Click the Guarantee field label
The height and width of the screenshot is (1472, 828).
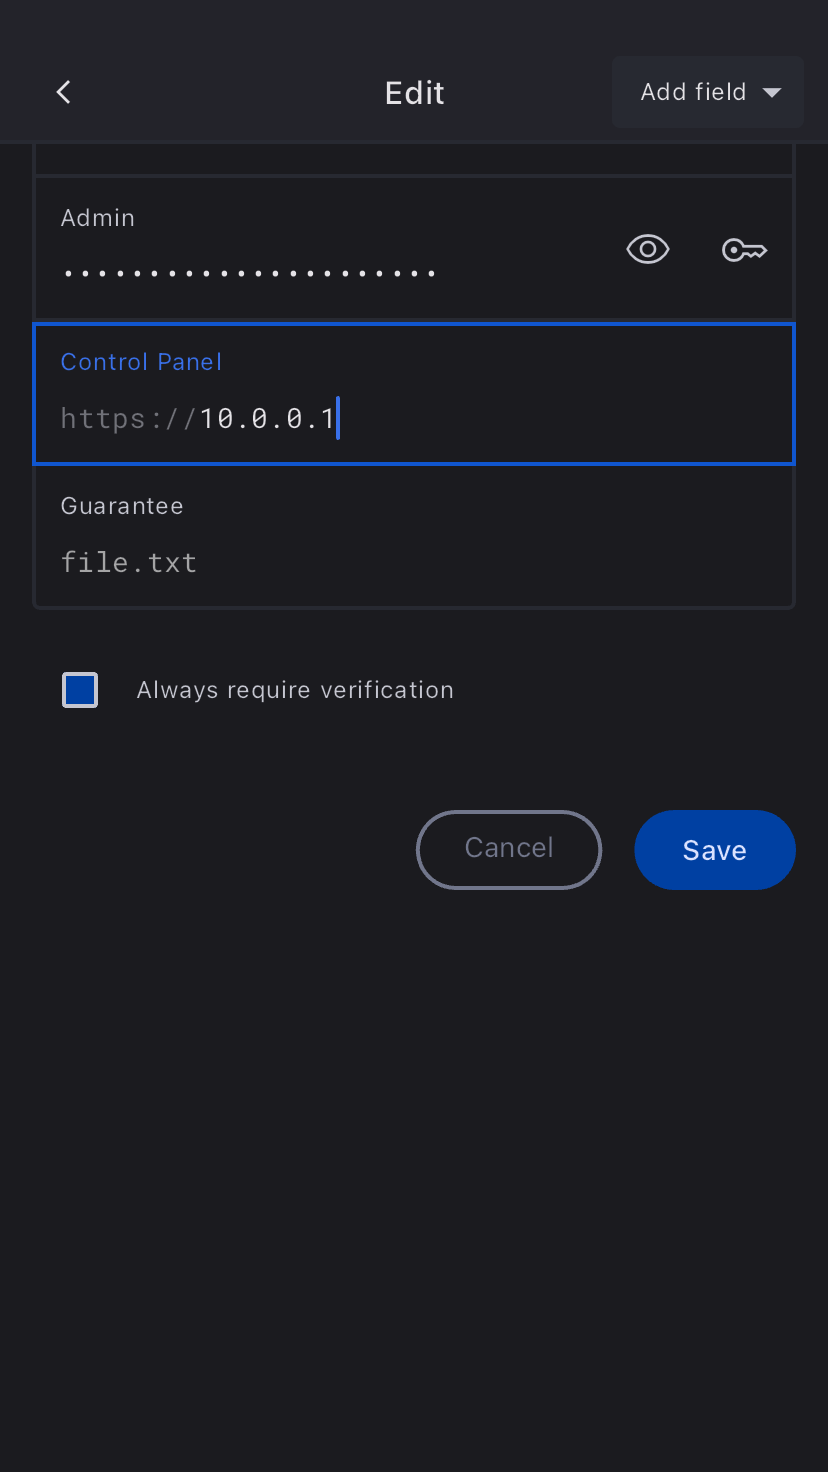point(122,506)
